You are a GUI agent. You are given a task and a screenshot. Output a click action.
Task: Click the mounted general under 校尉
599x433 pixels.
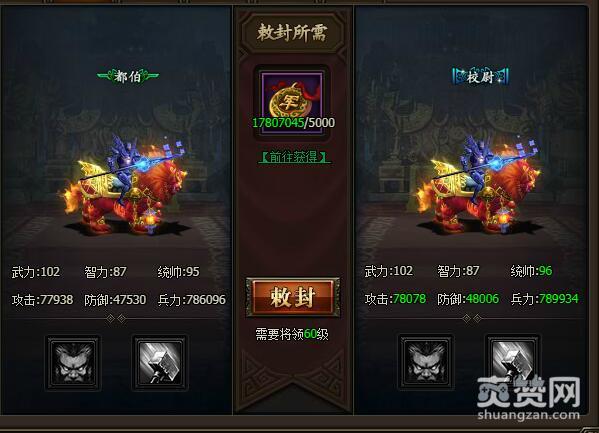[x=479, y=185]
